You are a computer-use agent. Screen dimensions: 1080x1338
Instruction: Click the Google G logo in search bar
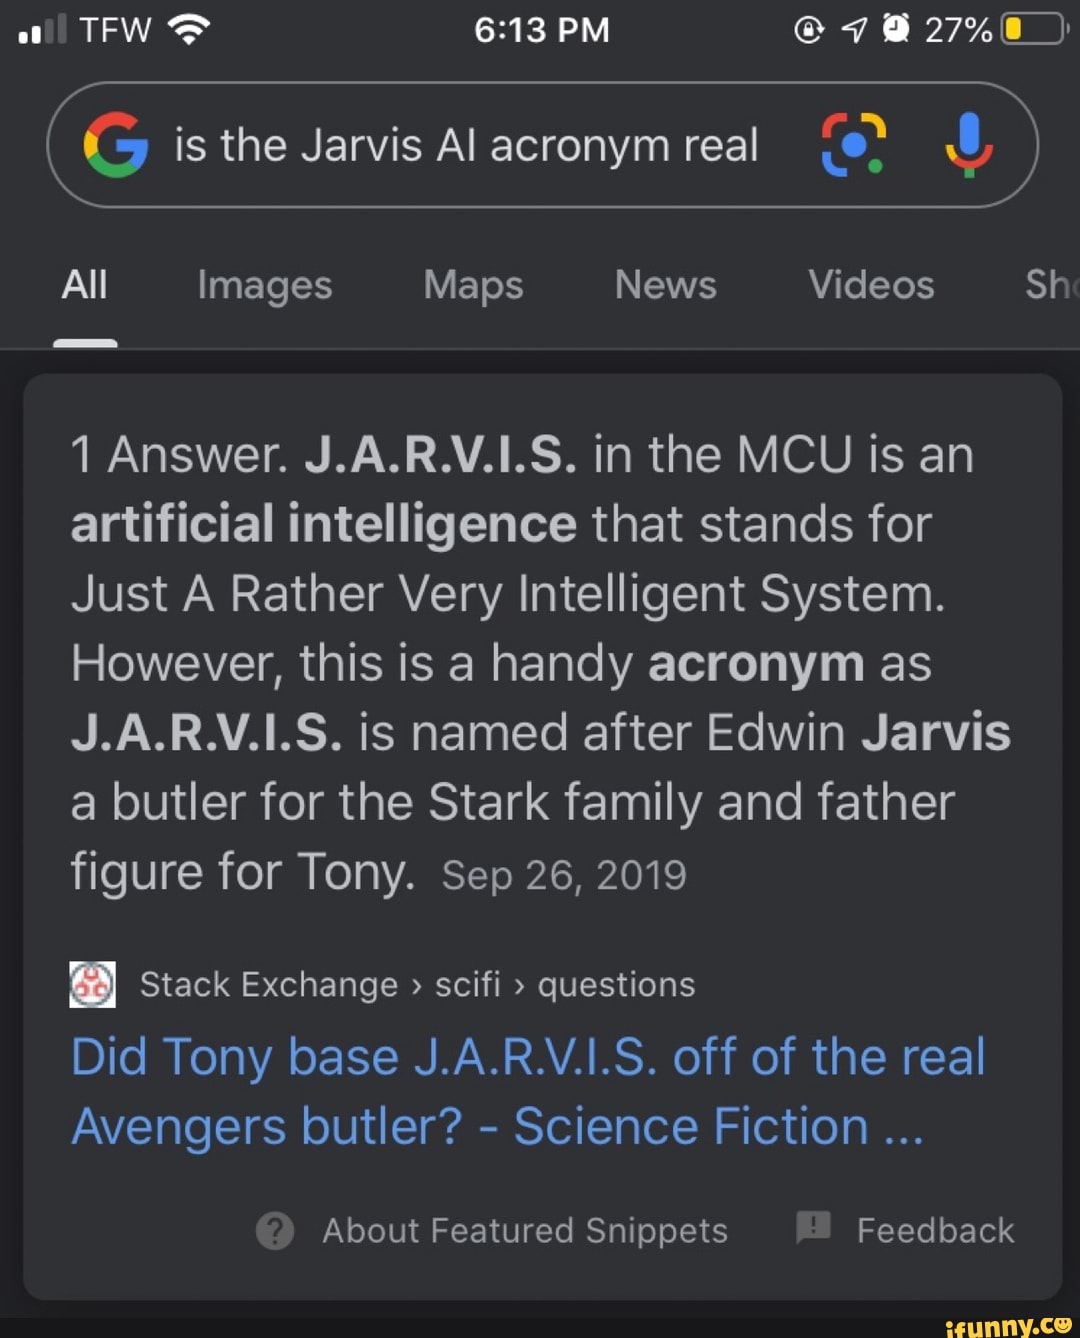click(117, 144)
